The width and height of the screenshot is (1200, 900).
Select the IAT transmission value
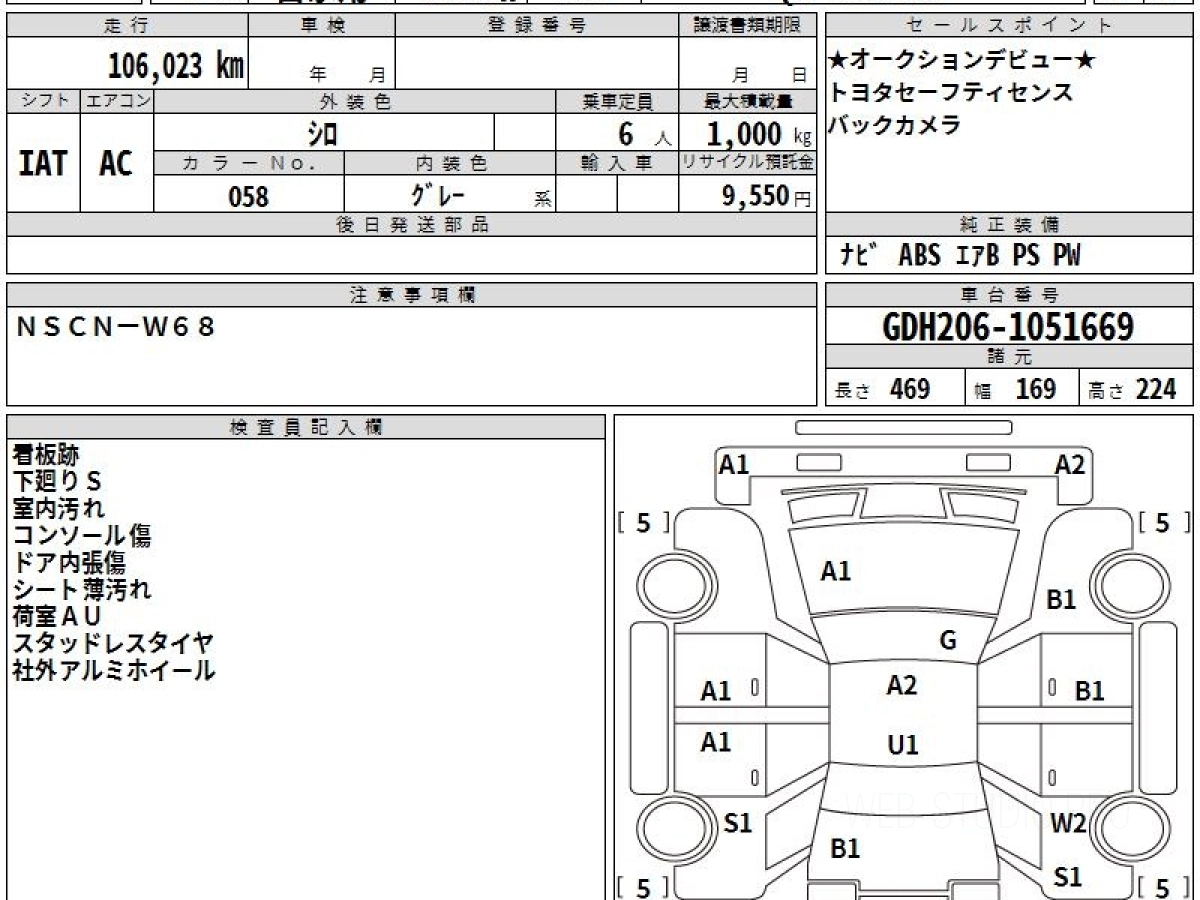pyautogui.click(x=43, y=163)
